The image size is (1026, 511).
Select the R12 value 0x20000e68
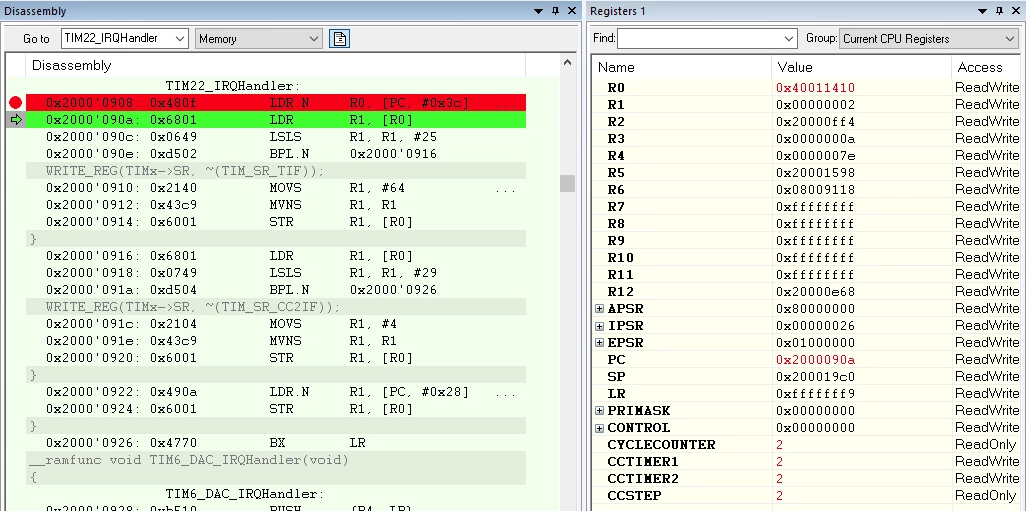point(815,291)
